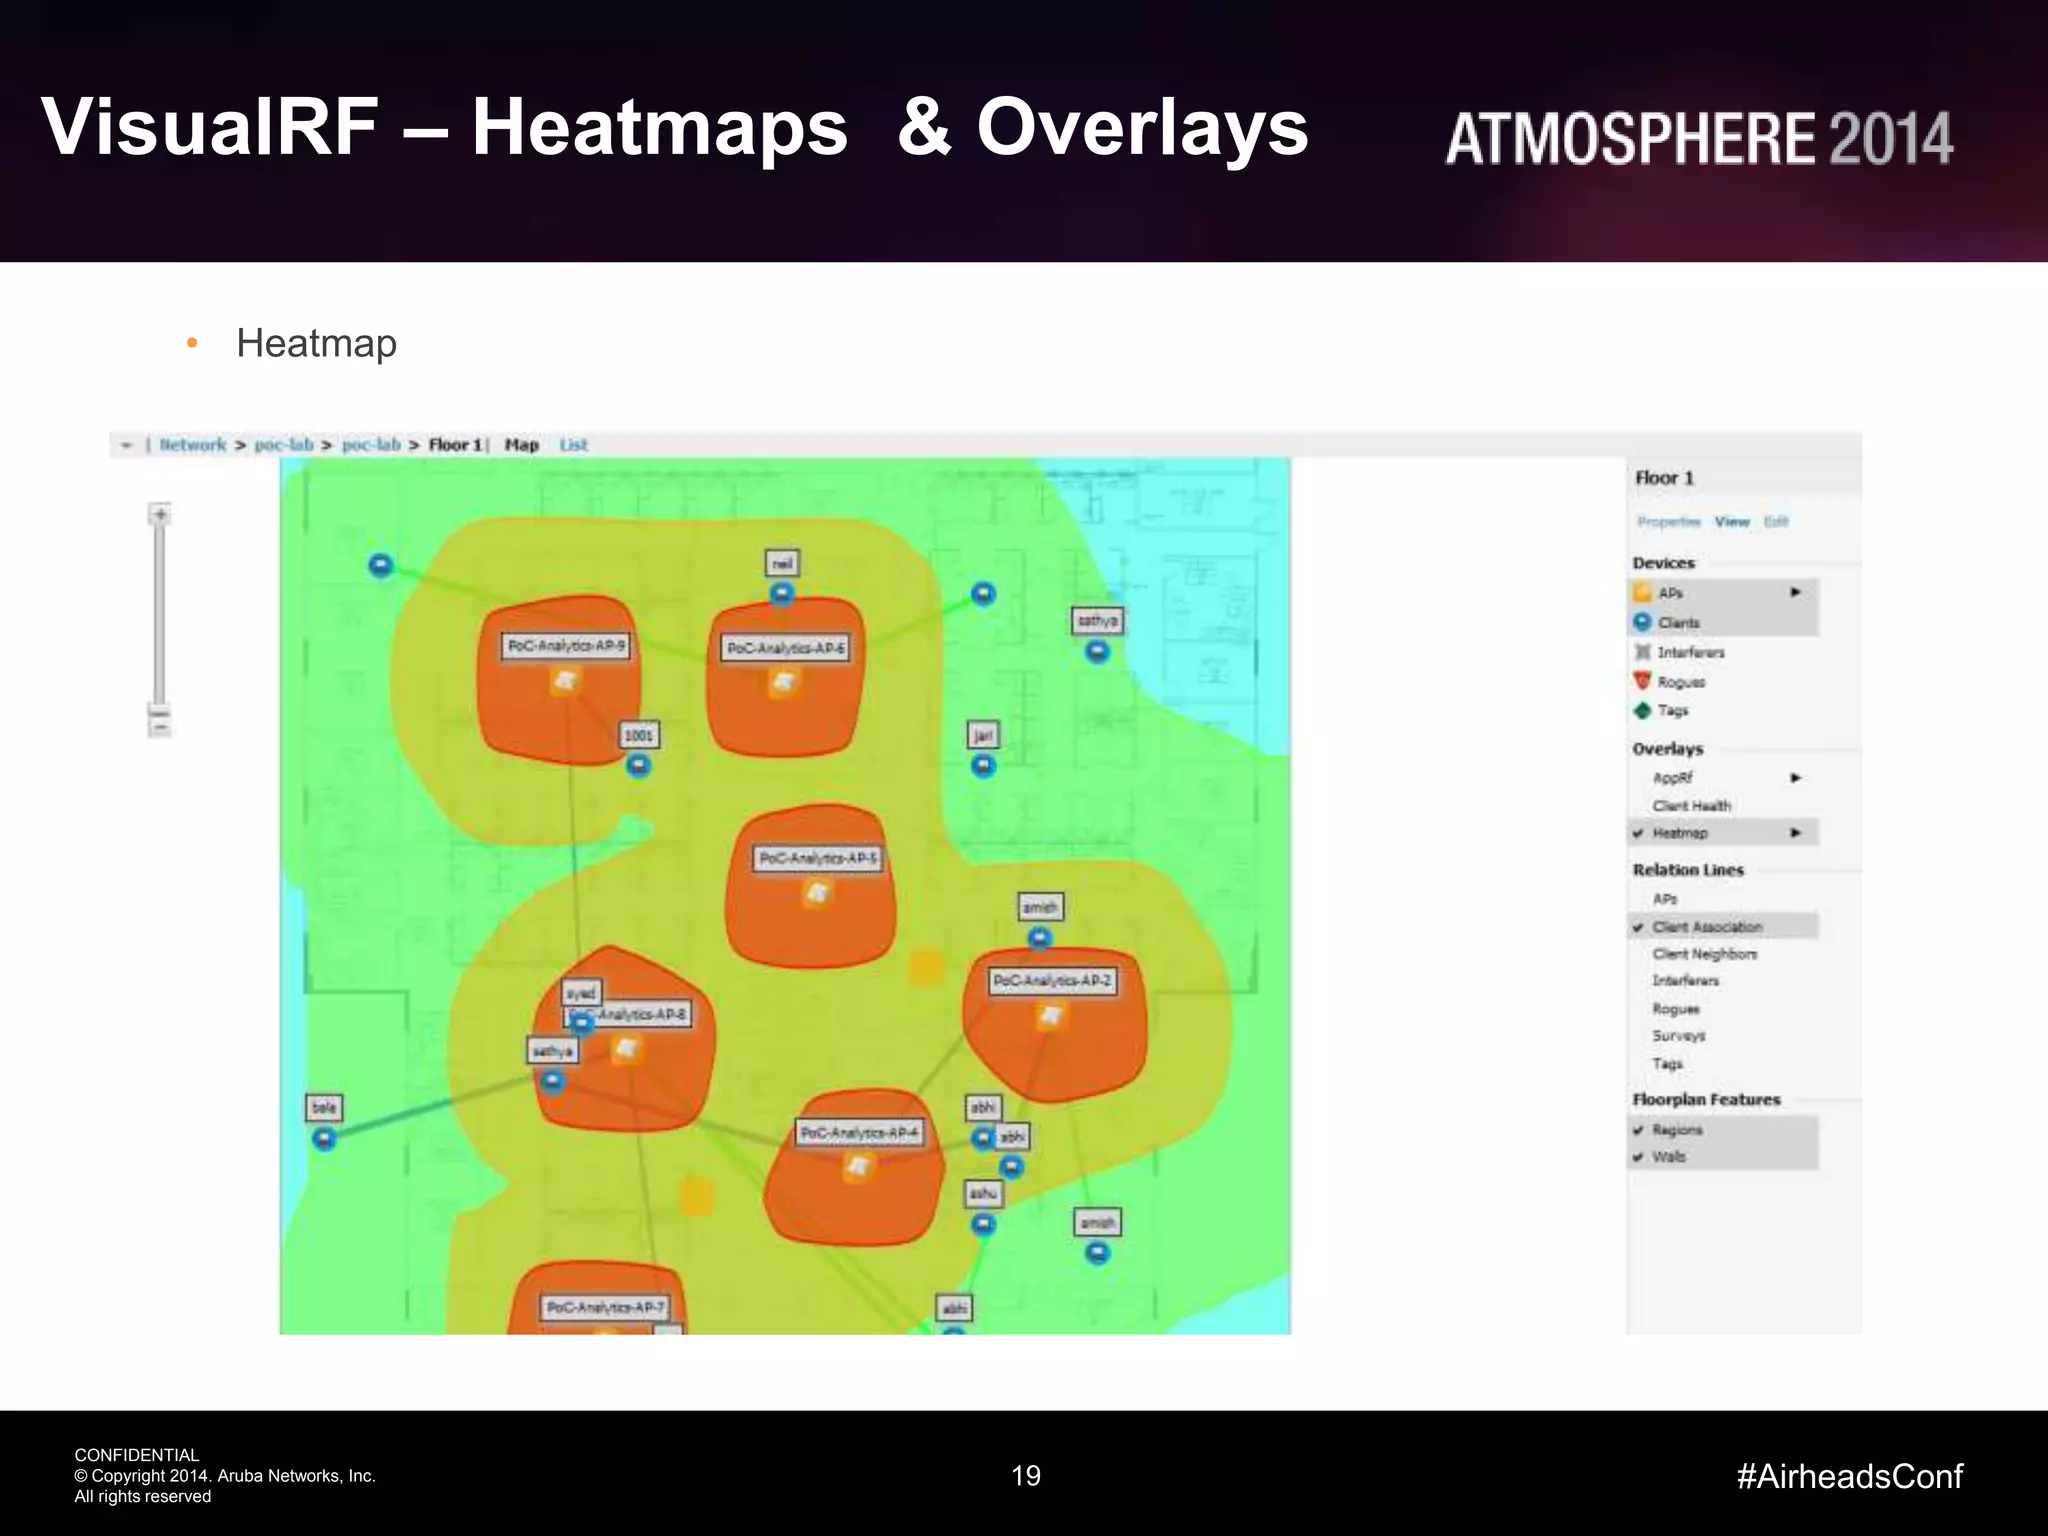2048x1536 pixels.
Task: Select AppRF in Overlays menu
Action: click(1673, 778)
